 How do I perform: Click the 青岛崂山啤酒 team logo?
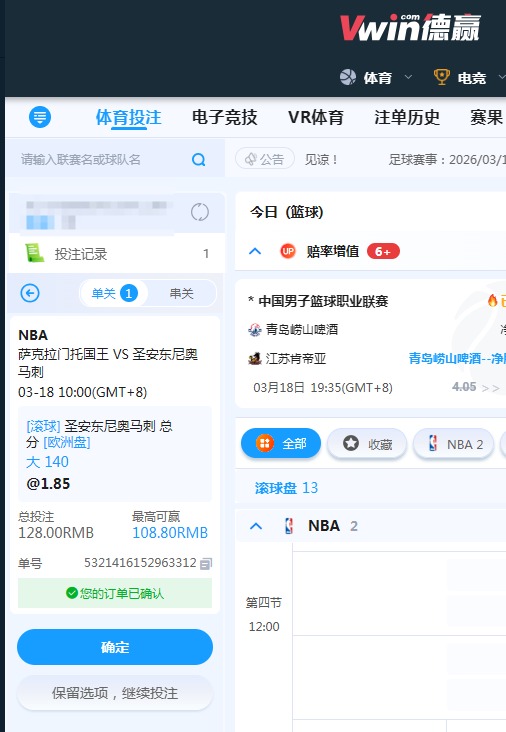(x=254, y=330)
